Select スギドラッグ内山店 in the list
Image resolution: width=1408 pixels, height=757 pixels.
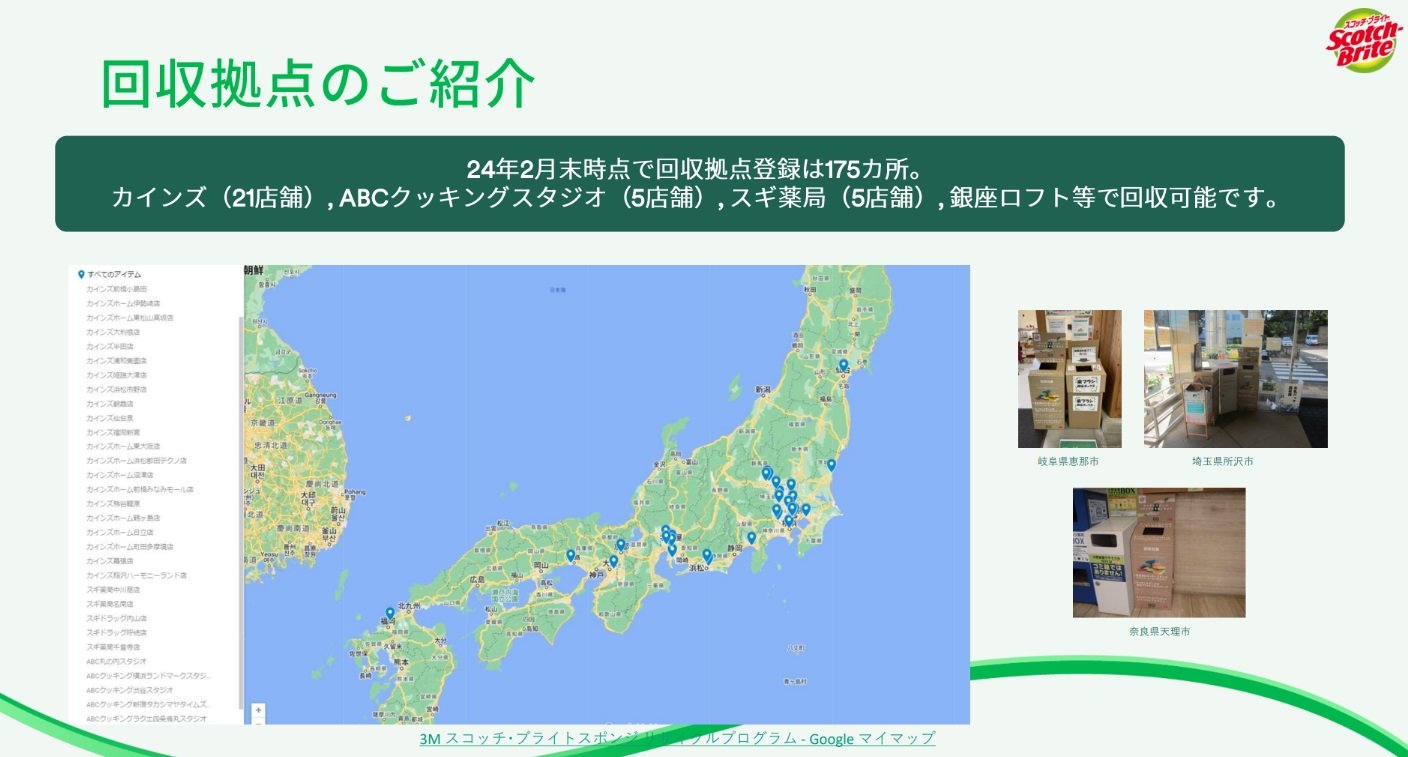point(116,618)
